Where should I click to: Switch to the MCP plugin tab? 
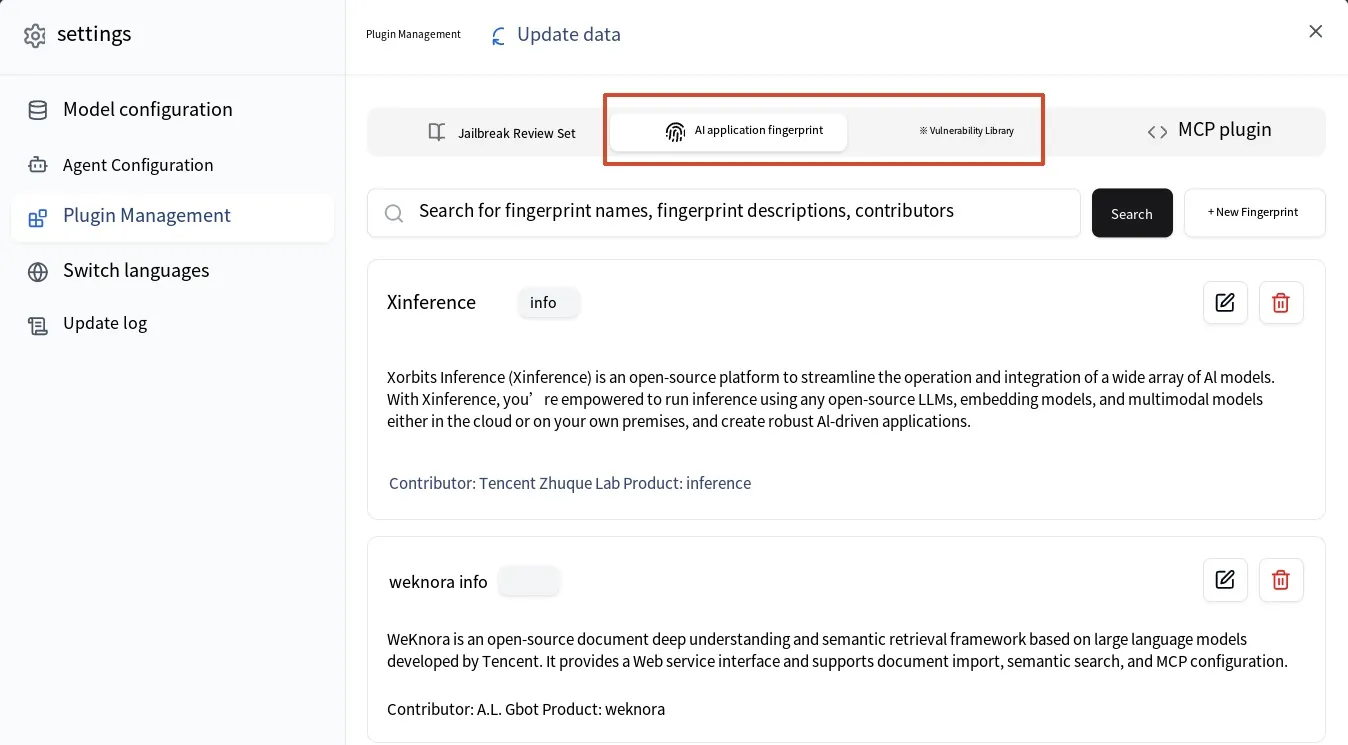[1209, 131]
